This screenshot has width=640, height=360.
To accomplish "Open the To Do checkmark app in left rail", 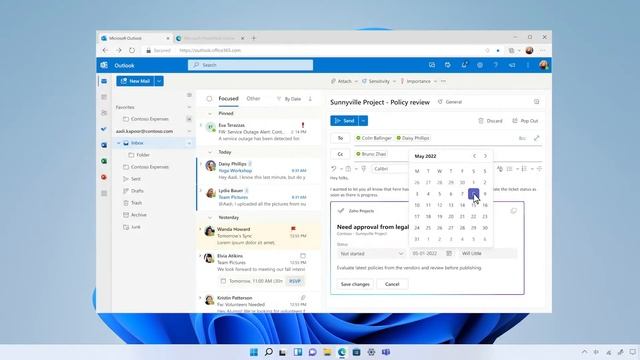I will [104, 129].
